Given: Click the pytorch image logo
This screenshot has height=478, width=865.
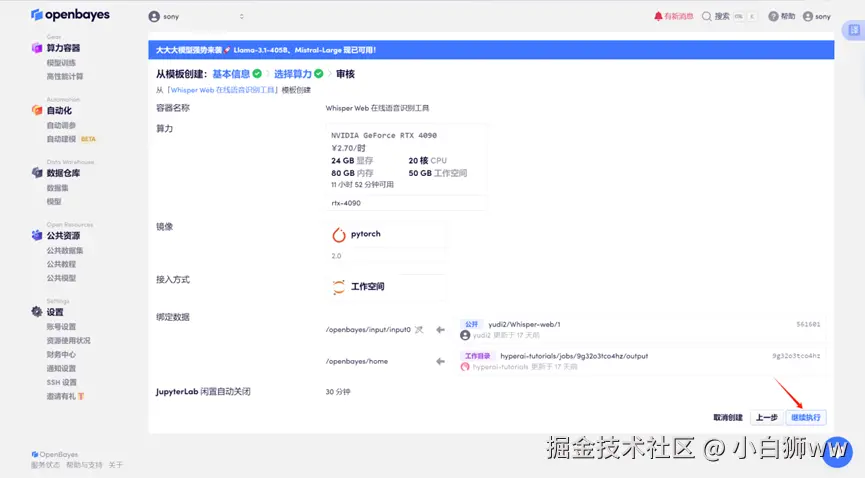Looking at the screenshot, I should point(339,235).
